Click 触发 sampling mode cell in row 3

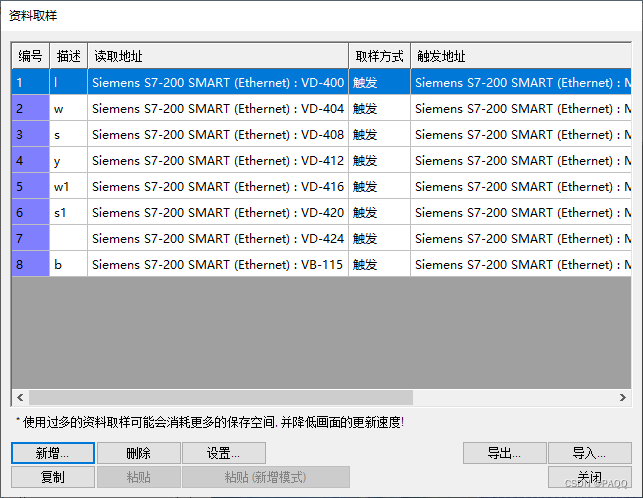click(x=380, y=134)
